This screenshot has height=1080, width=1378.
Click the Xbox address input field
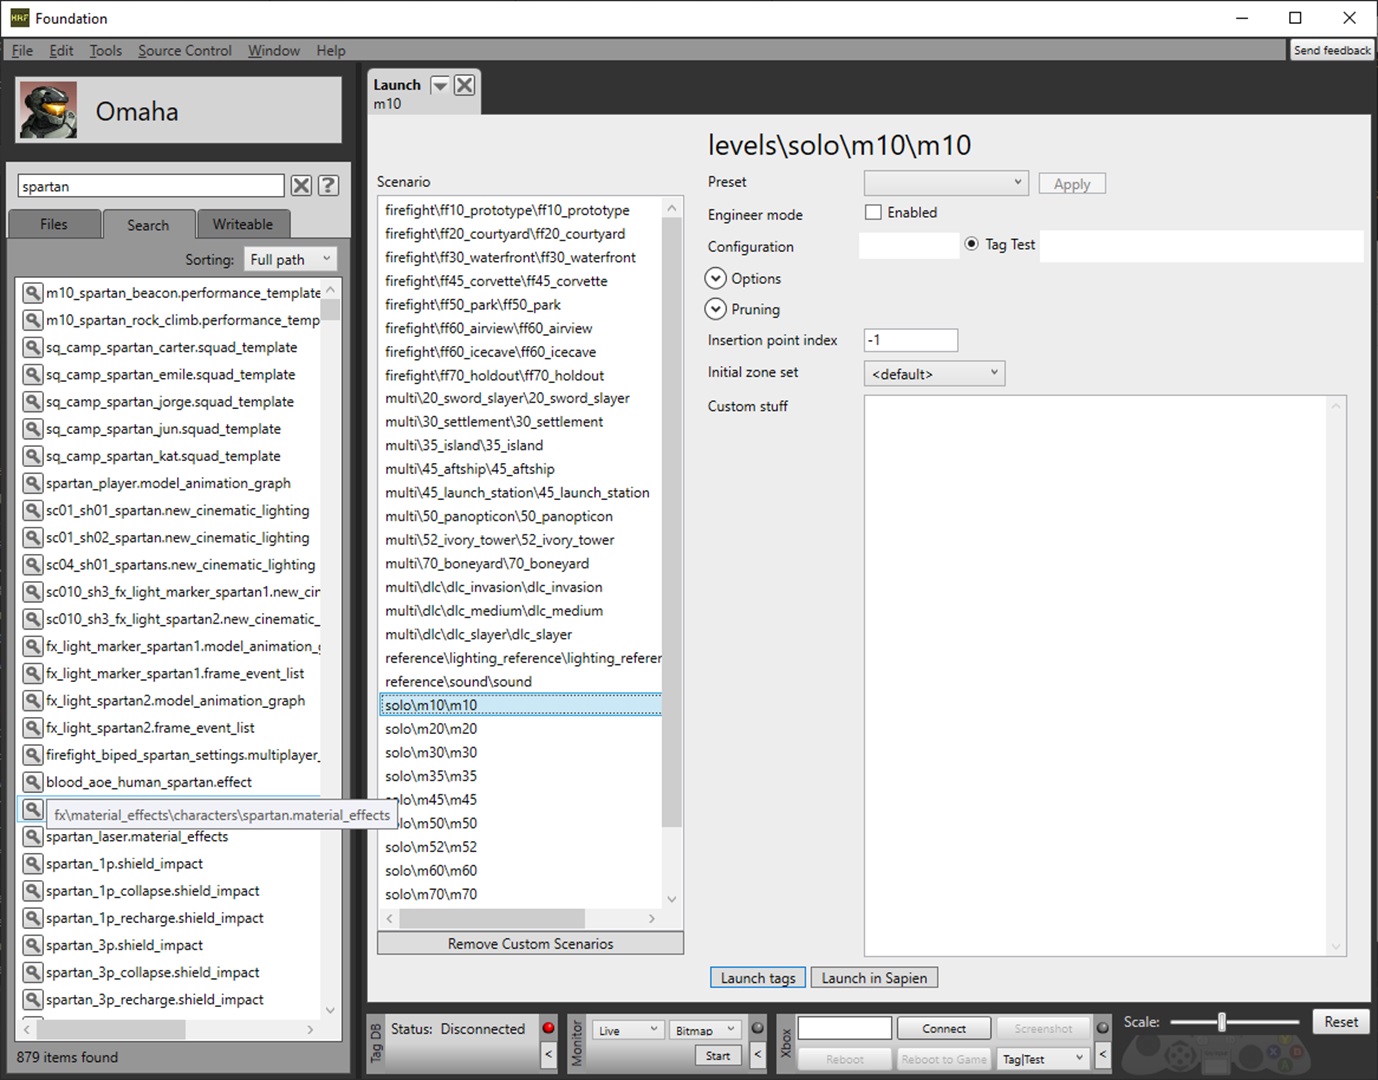pyautogui.click(x=844, y=1028)
